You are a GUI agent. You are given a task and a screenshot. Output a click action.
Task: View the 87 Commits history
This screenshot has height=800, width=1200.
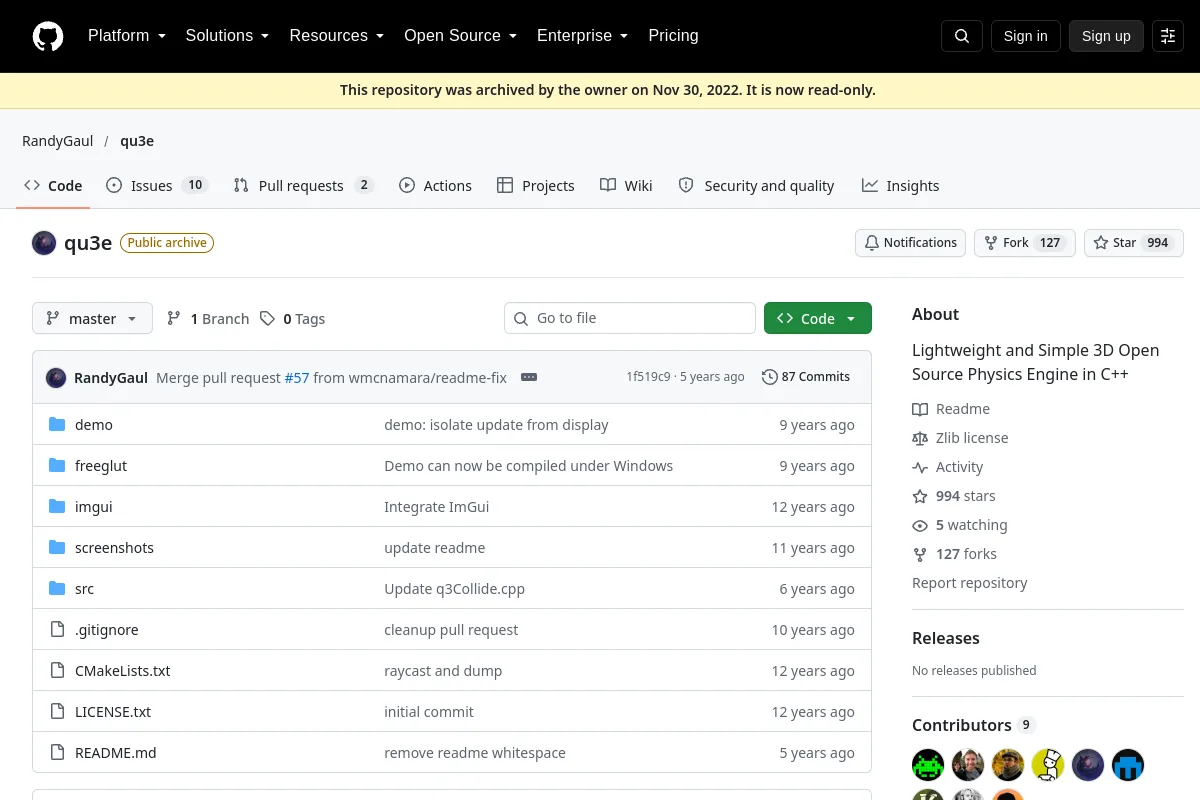(806, 377)
